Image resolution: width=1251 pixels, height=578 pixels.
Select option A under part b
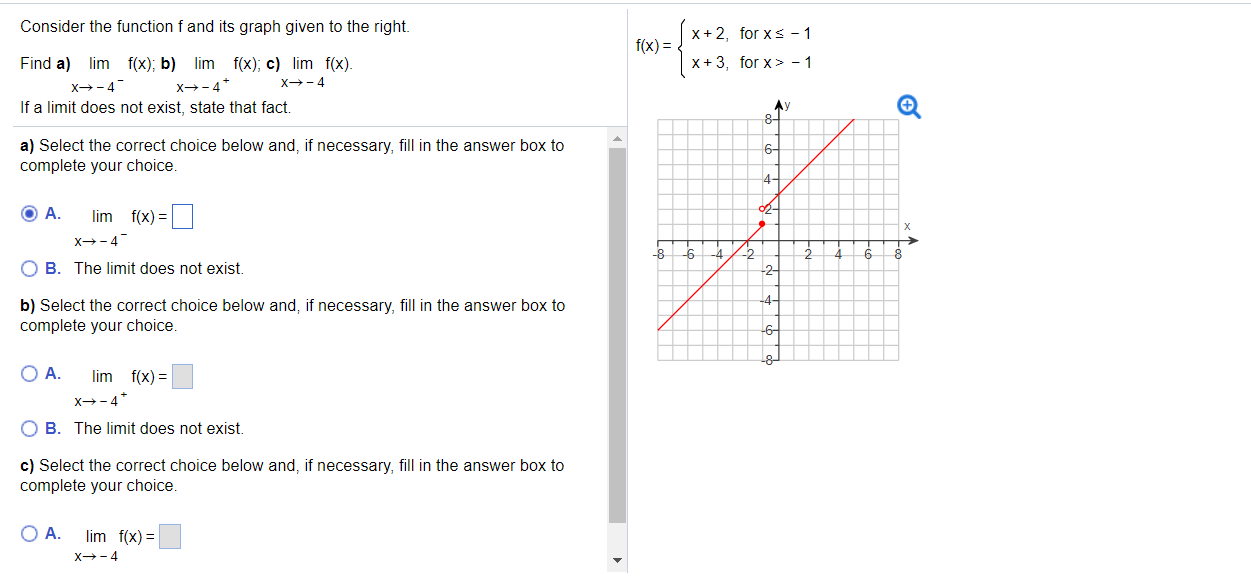[x=28, y=375]
